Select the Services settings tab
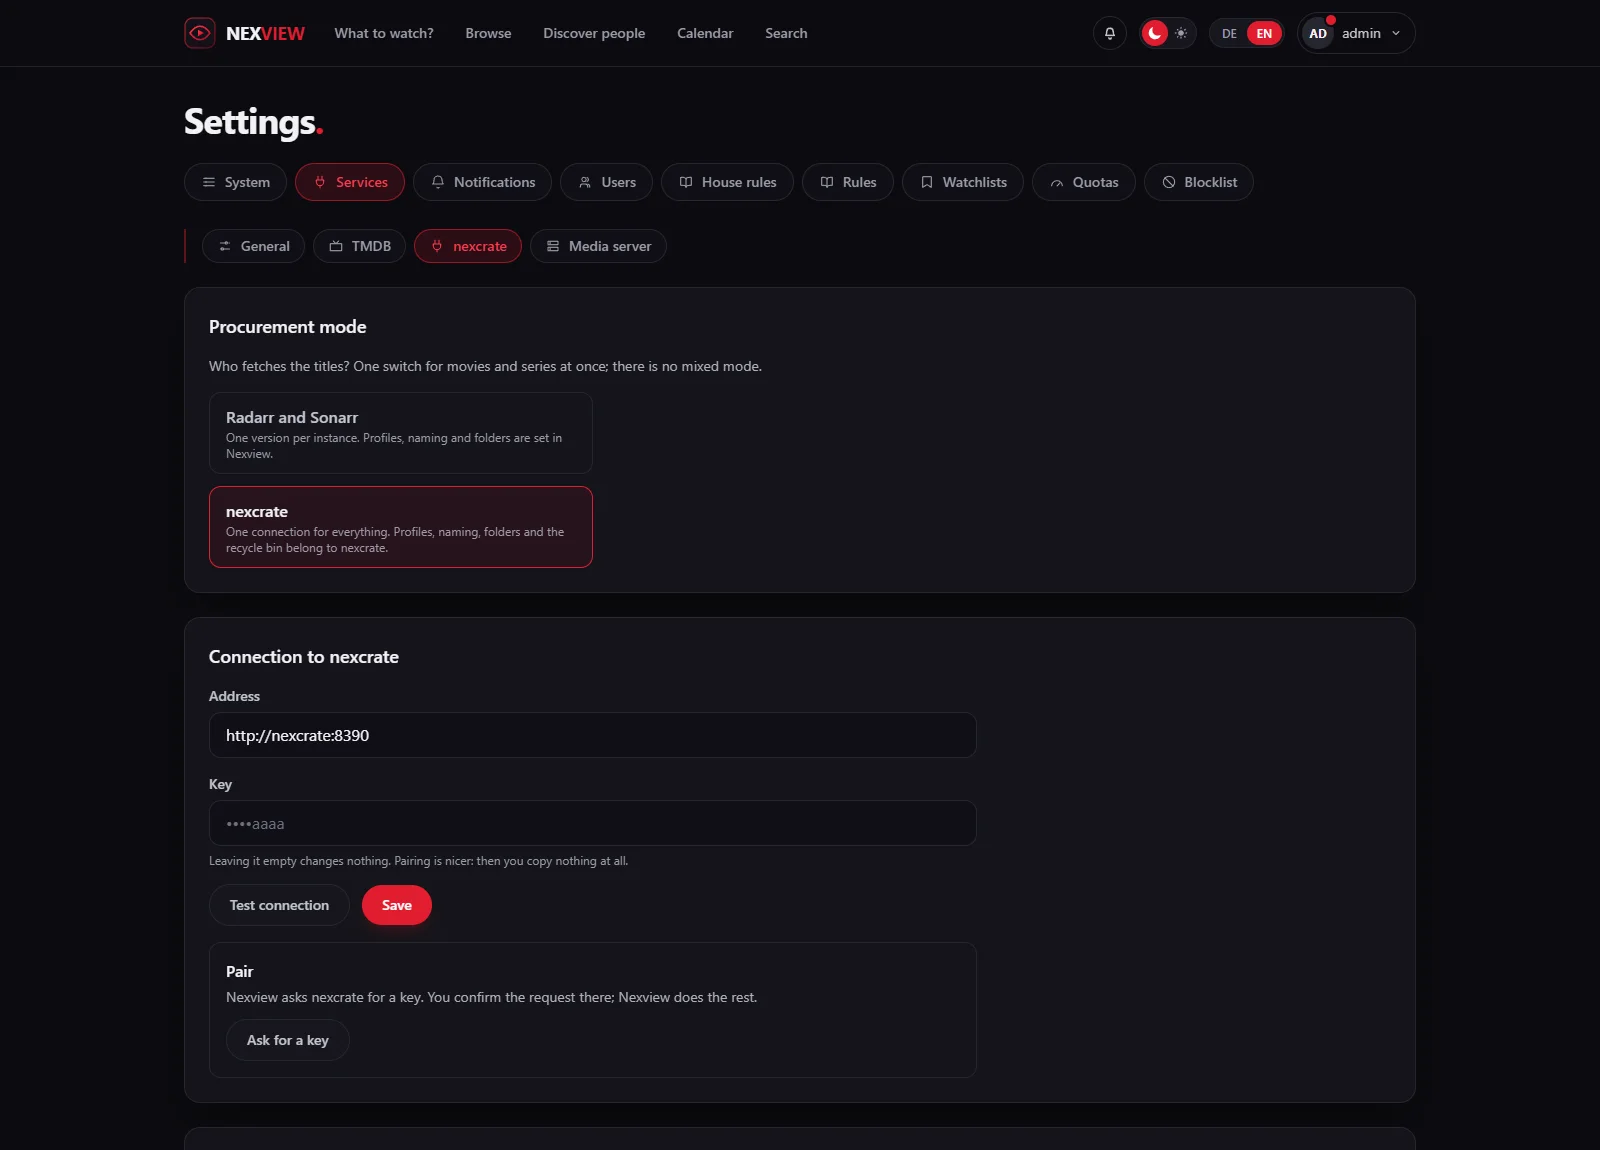 (350, 182)
